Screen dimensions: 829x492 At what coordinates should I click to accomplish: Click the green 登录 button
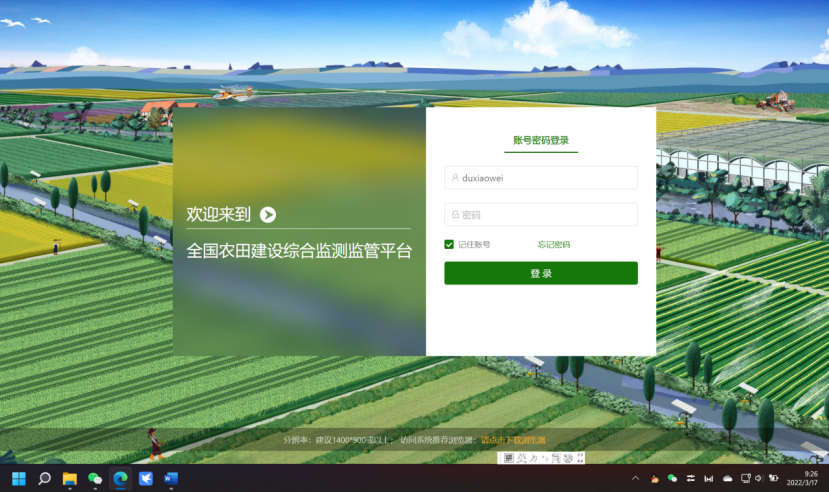(541, 273)
